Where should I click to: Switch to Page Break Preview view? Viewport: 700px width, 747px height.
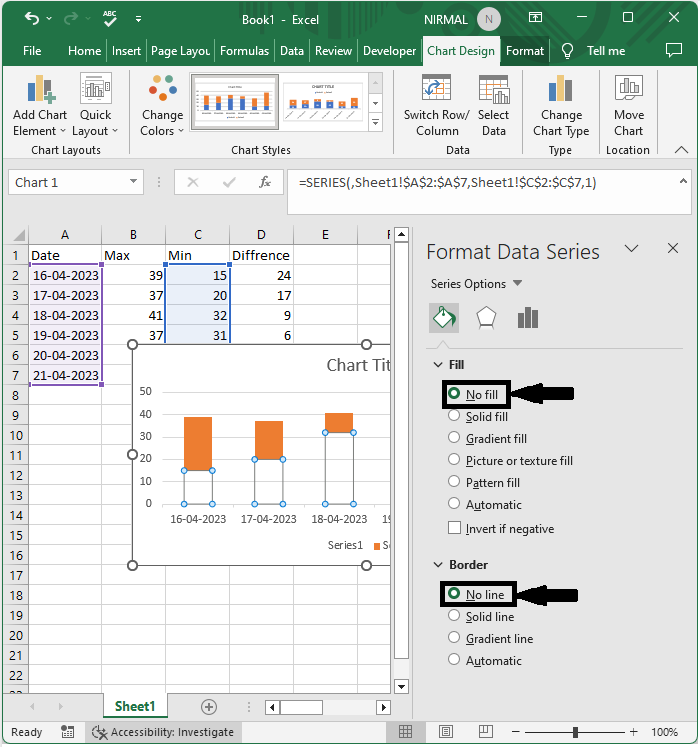pyautogui.click(x=485, y=731)
